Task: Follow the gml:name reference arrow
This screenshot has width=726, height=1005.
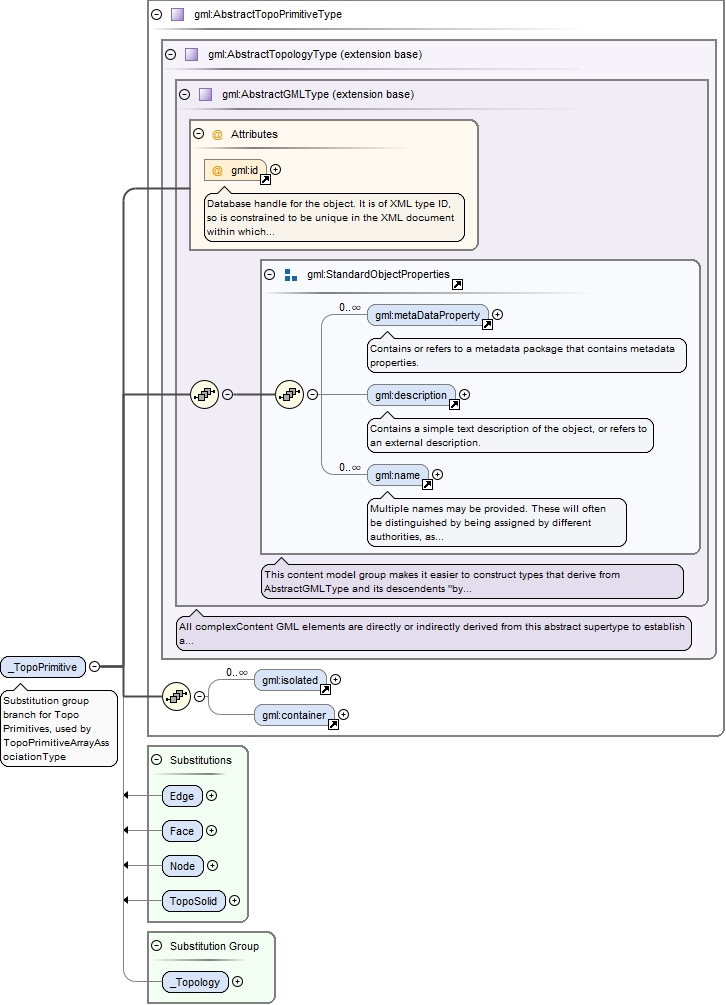Action: click(427, 485)
